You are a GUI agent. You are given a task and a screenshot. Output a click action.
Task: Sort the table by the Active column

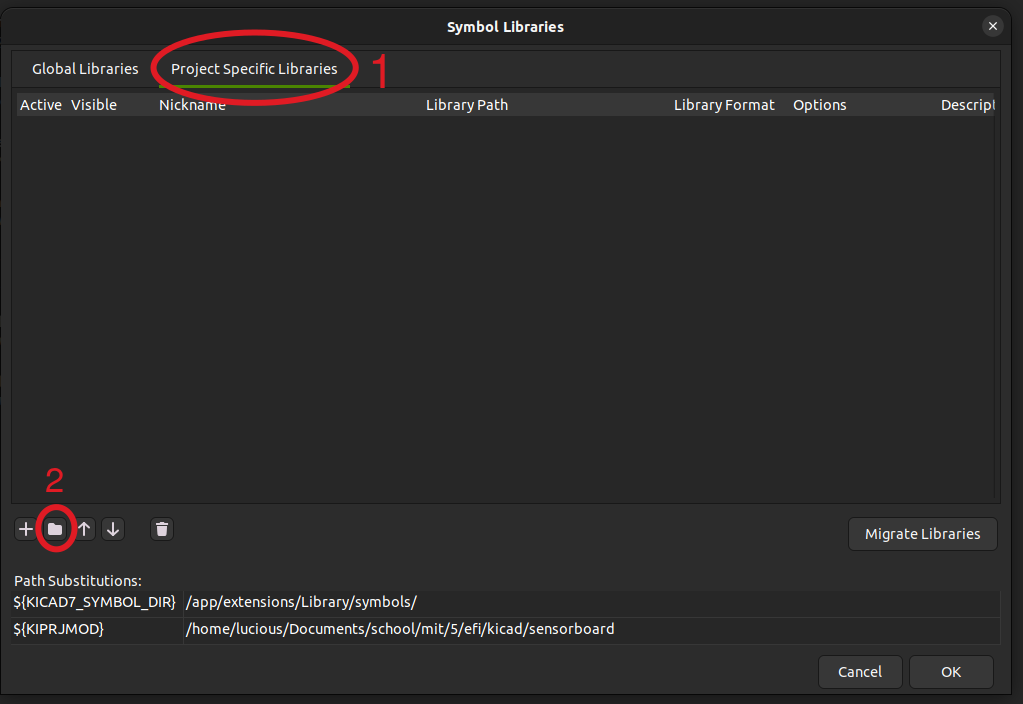(40, 104)
